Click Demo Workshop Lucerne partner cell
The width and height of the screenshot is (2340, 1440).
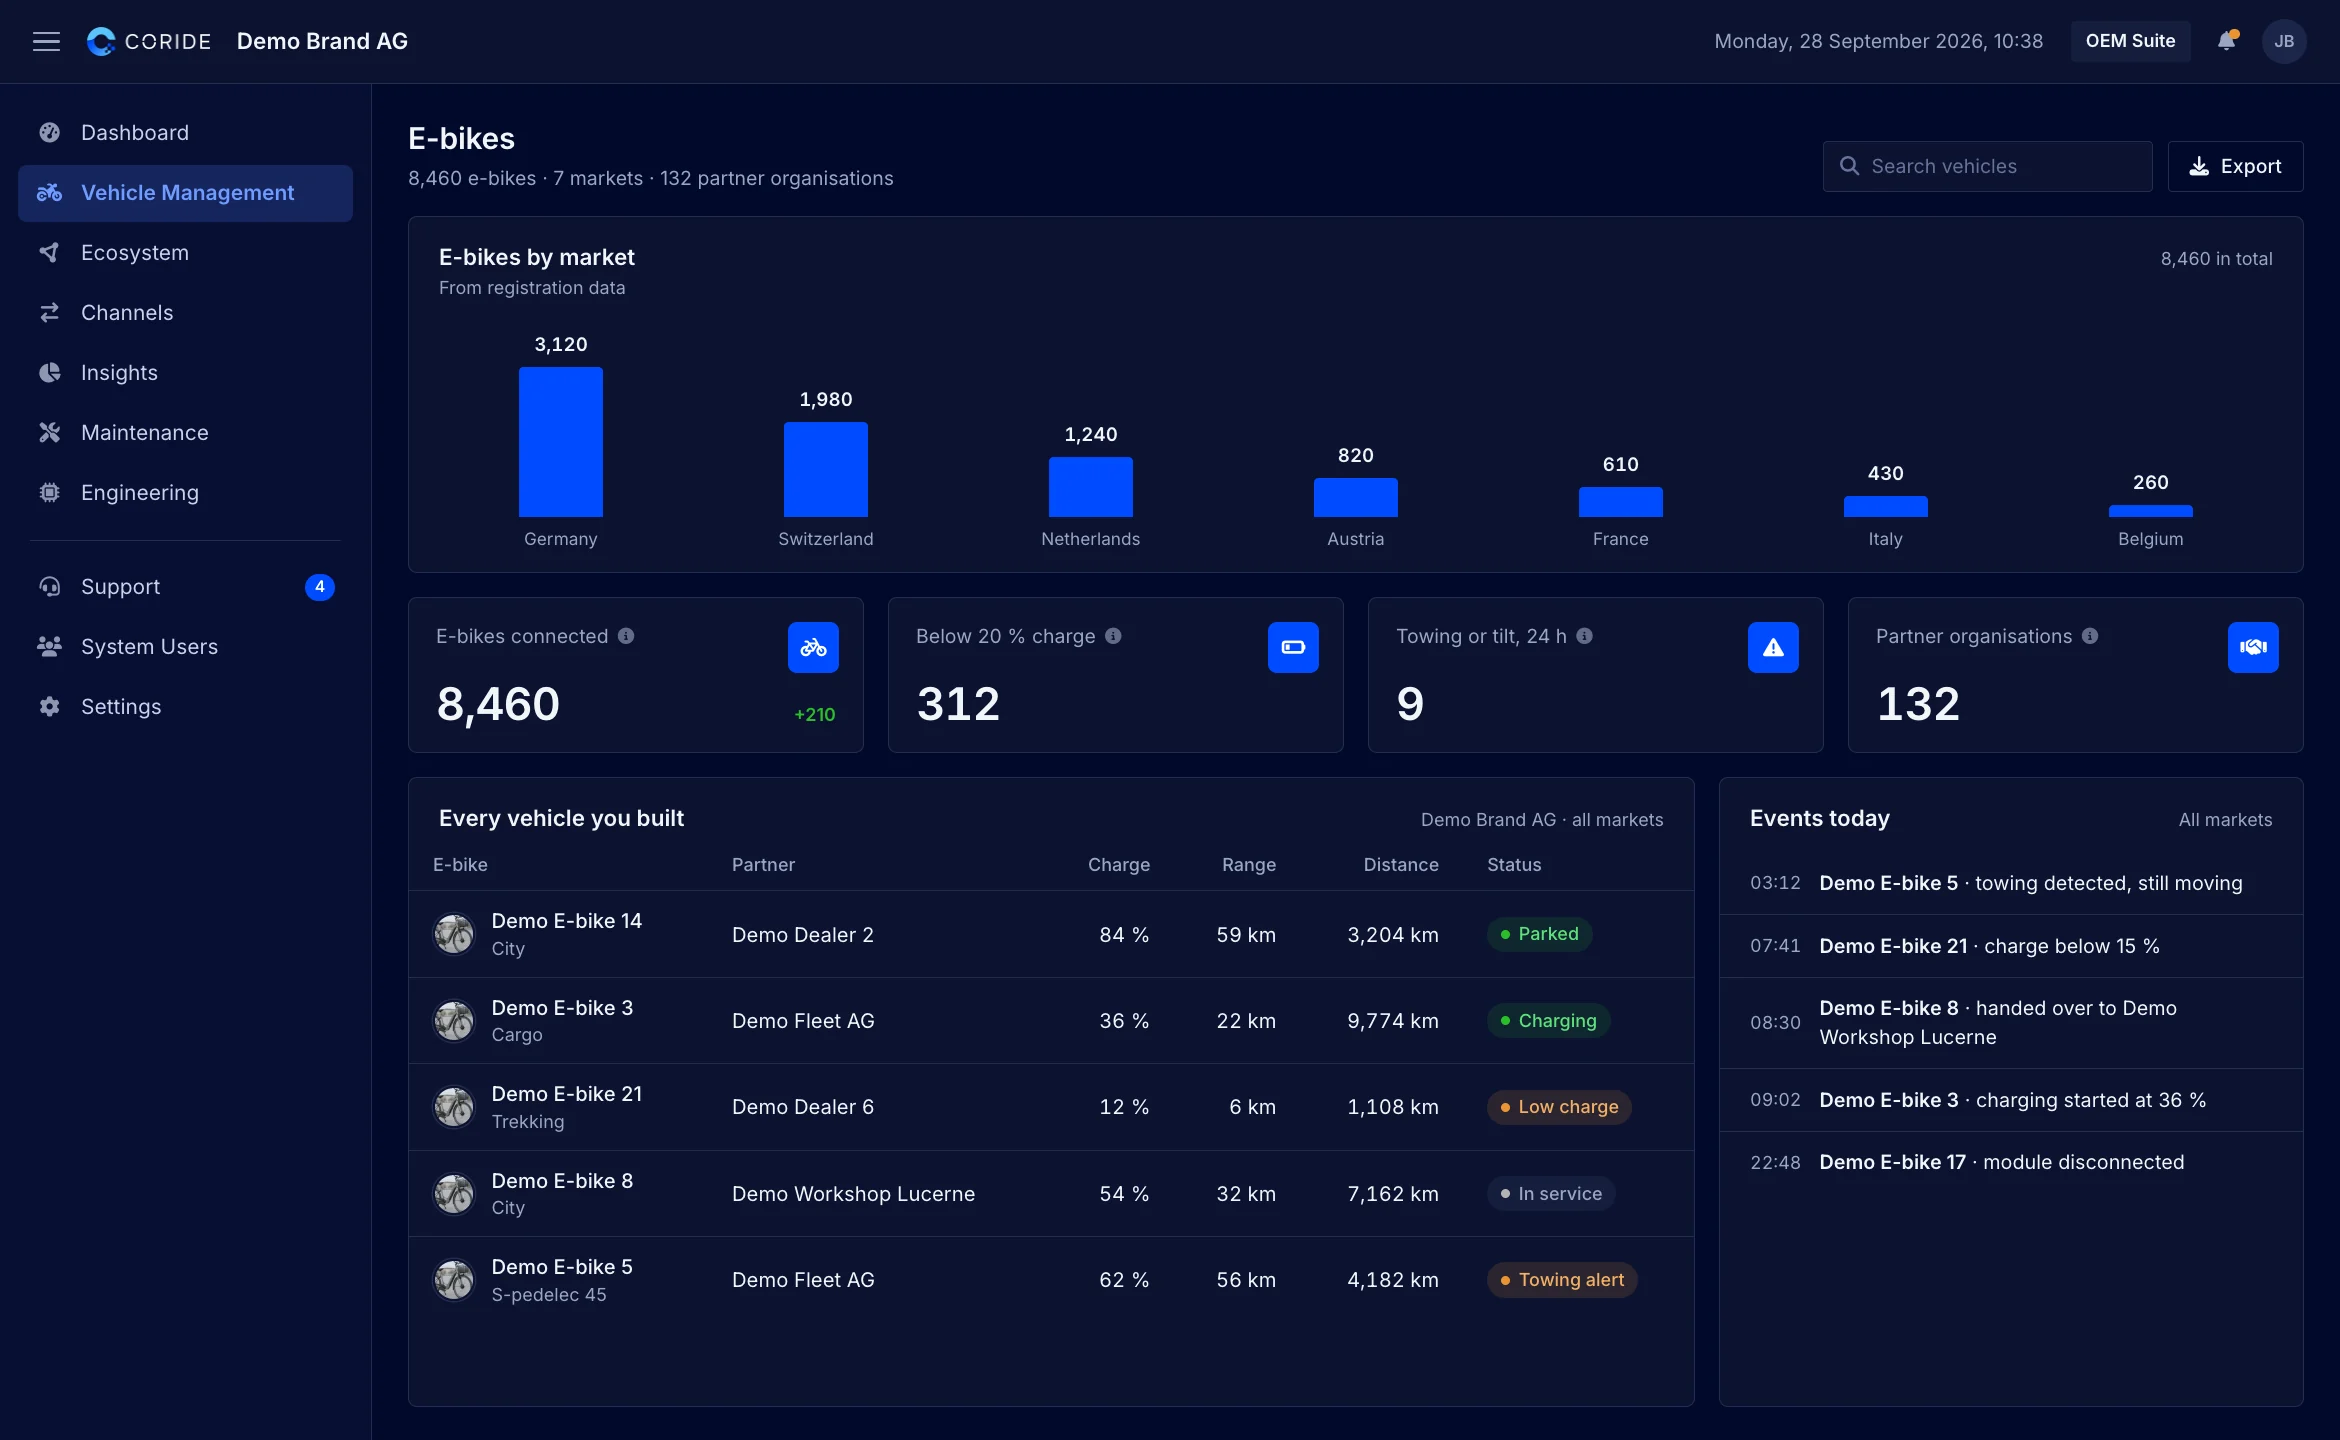(853, 1194)
